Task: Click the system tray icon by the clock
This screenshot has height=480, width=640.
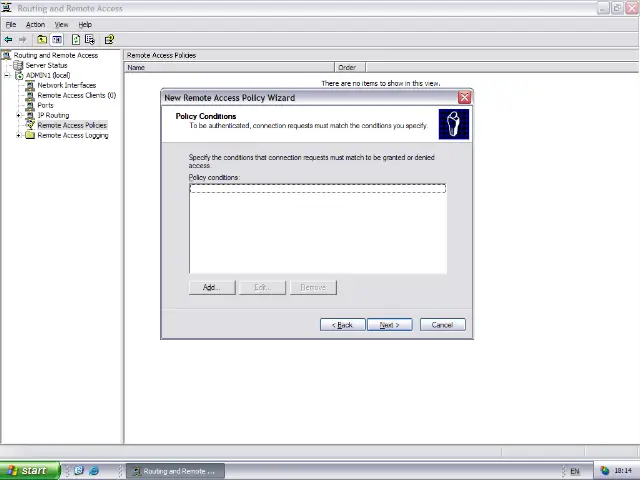Action: tap(604, 471)
